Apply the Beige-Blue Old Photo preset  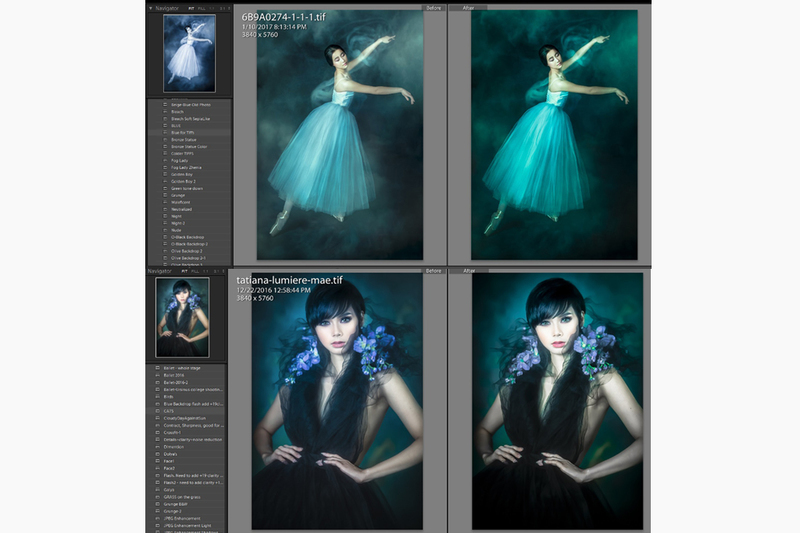pos(190,105)
